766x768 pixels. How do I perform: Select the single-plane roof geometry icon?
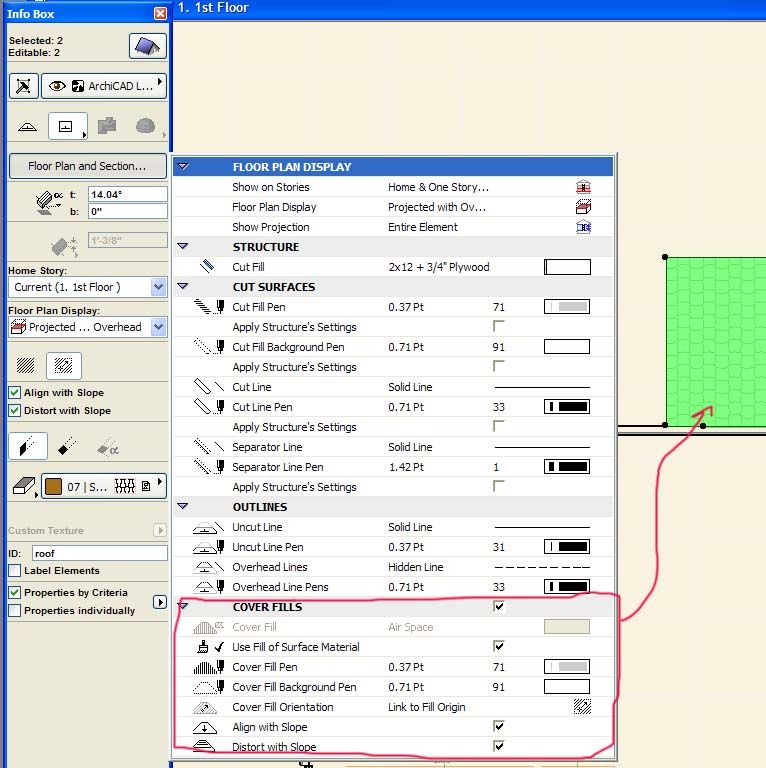tap(27, 126)
